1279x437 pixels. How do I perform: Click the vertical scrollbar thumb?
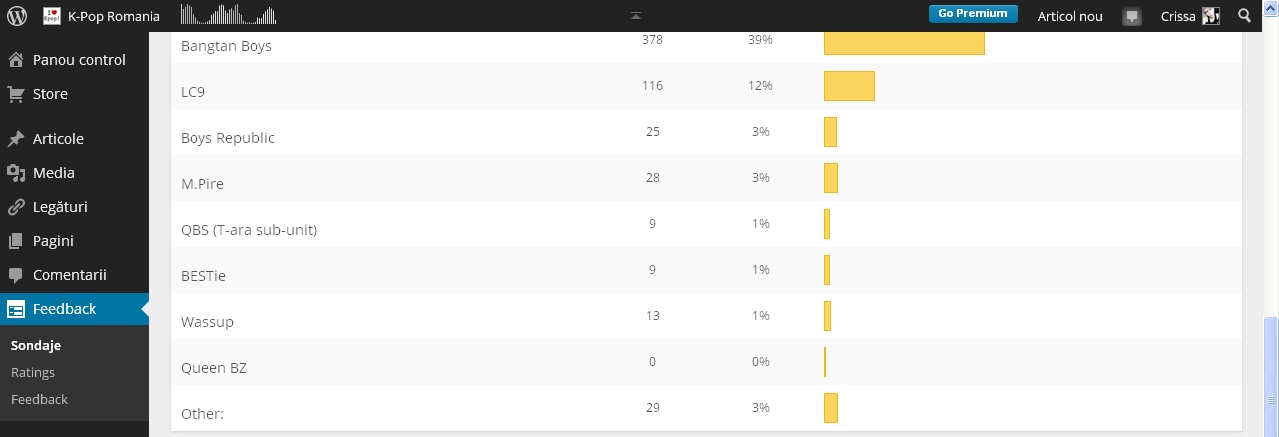coord(1270,374)
